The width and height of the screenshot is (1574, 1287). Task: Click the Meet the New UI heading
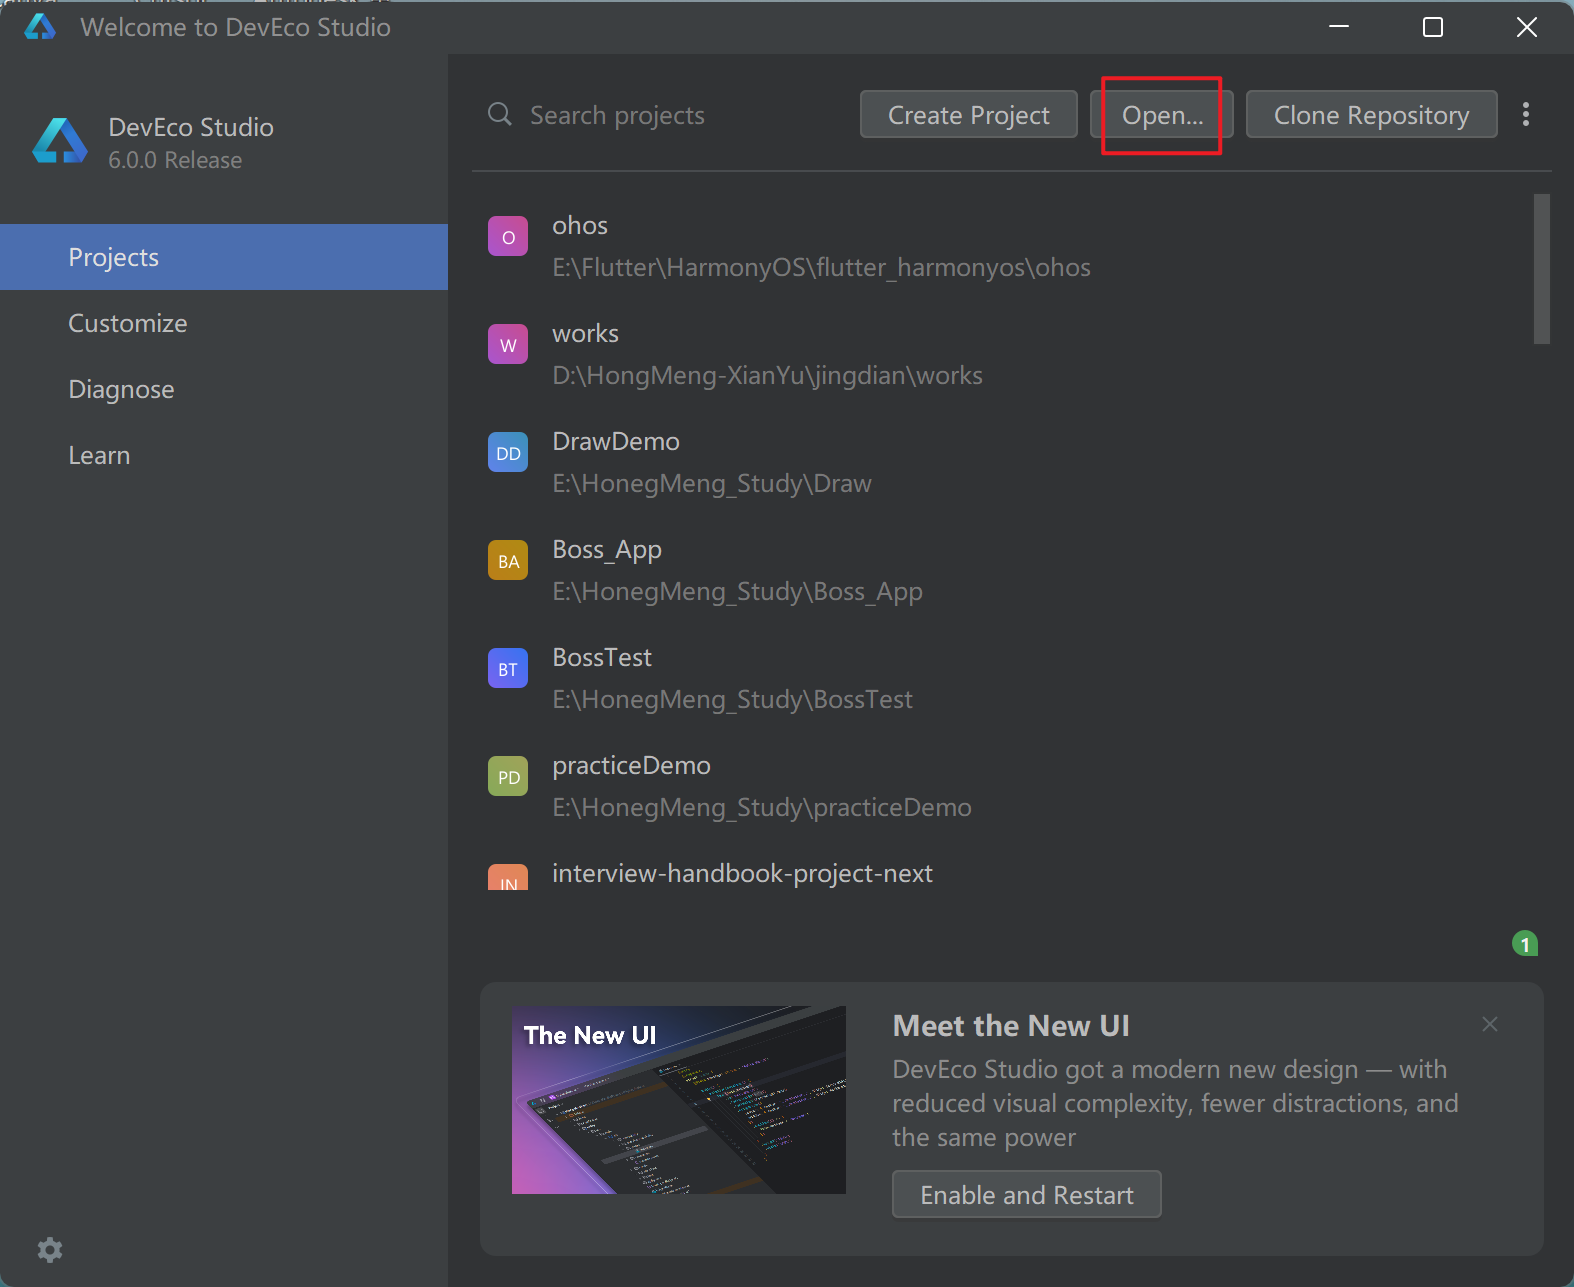point(1011,1026)
